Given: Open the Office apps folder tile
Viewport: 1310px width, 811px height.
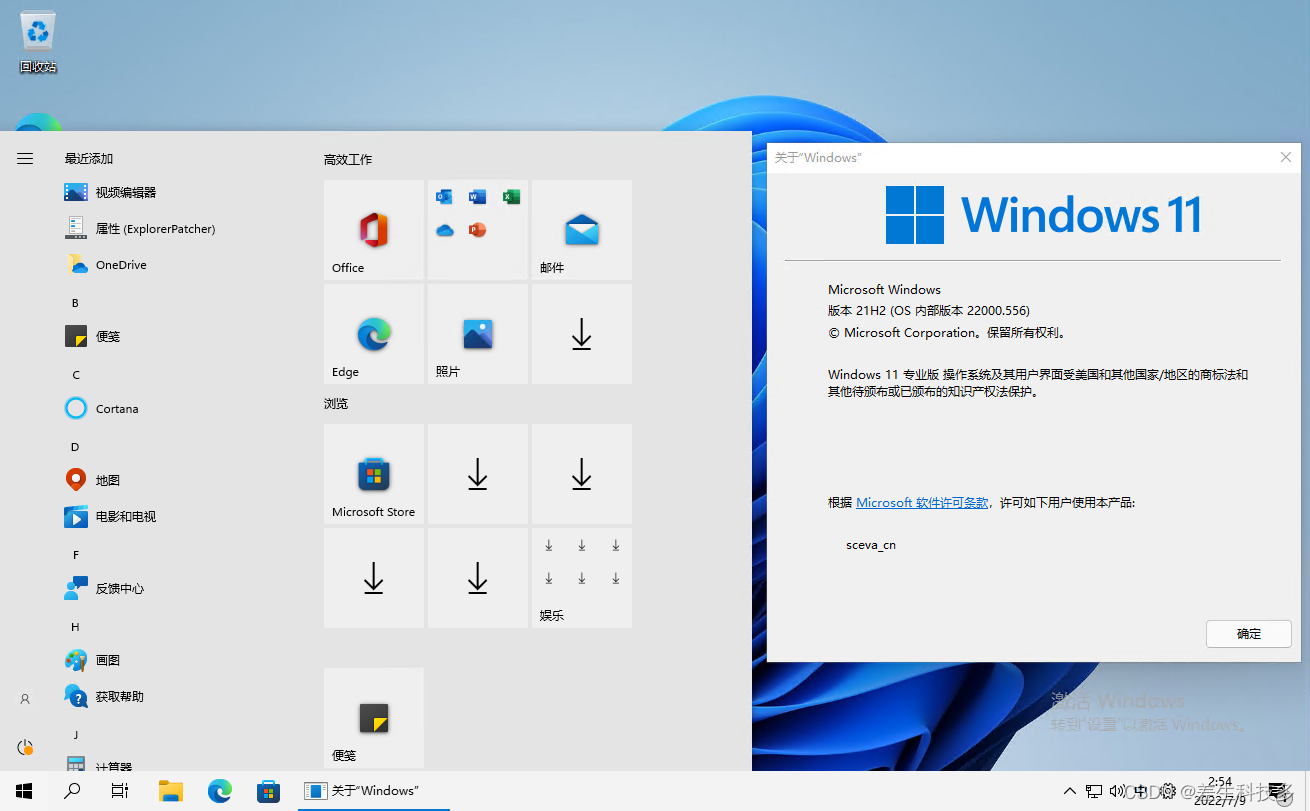Looking at the screenshot, I should pyautogui.click(x=478, y=230).
